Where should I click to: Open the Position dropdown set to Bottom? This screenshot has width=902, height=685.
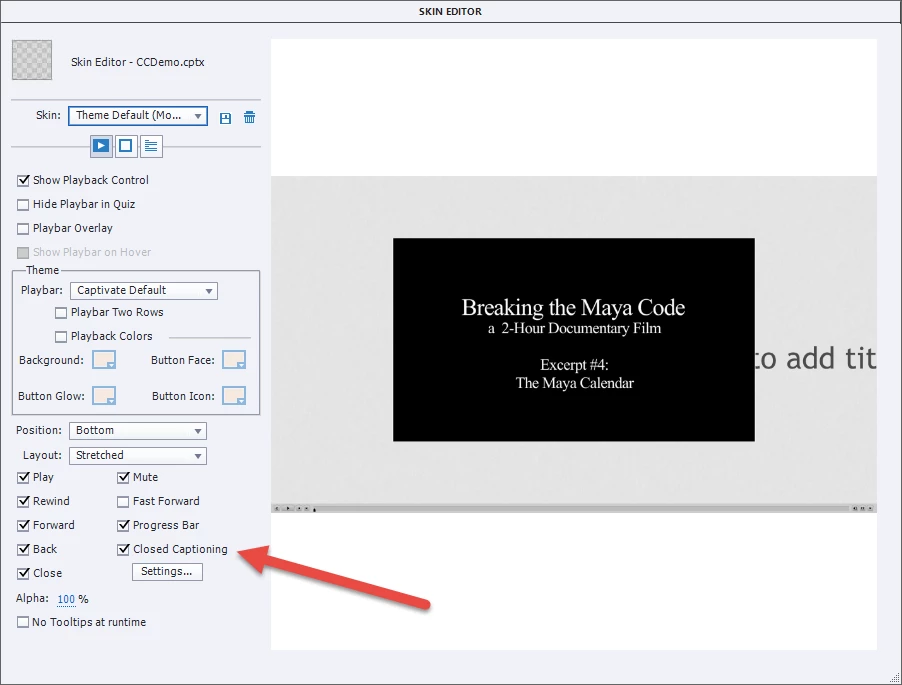pyautogui.click(x=137, y=431)
